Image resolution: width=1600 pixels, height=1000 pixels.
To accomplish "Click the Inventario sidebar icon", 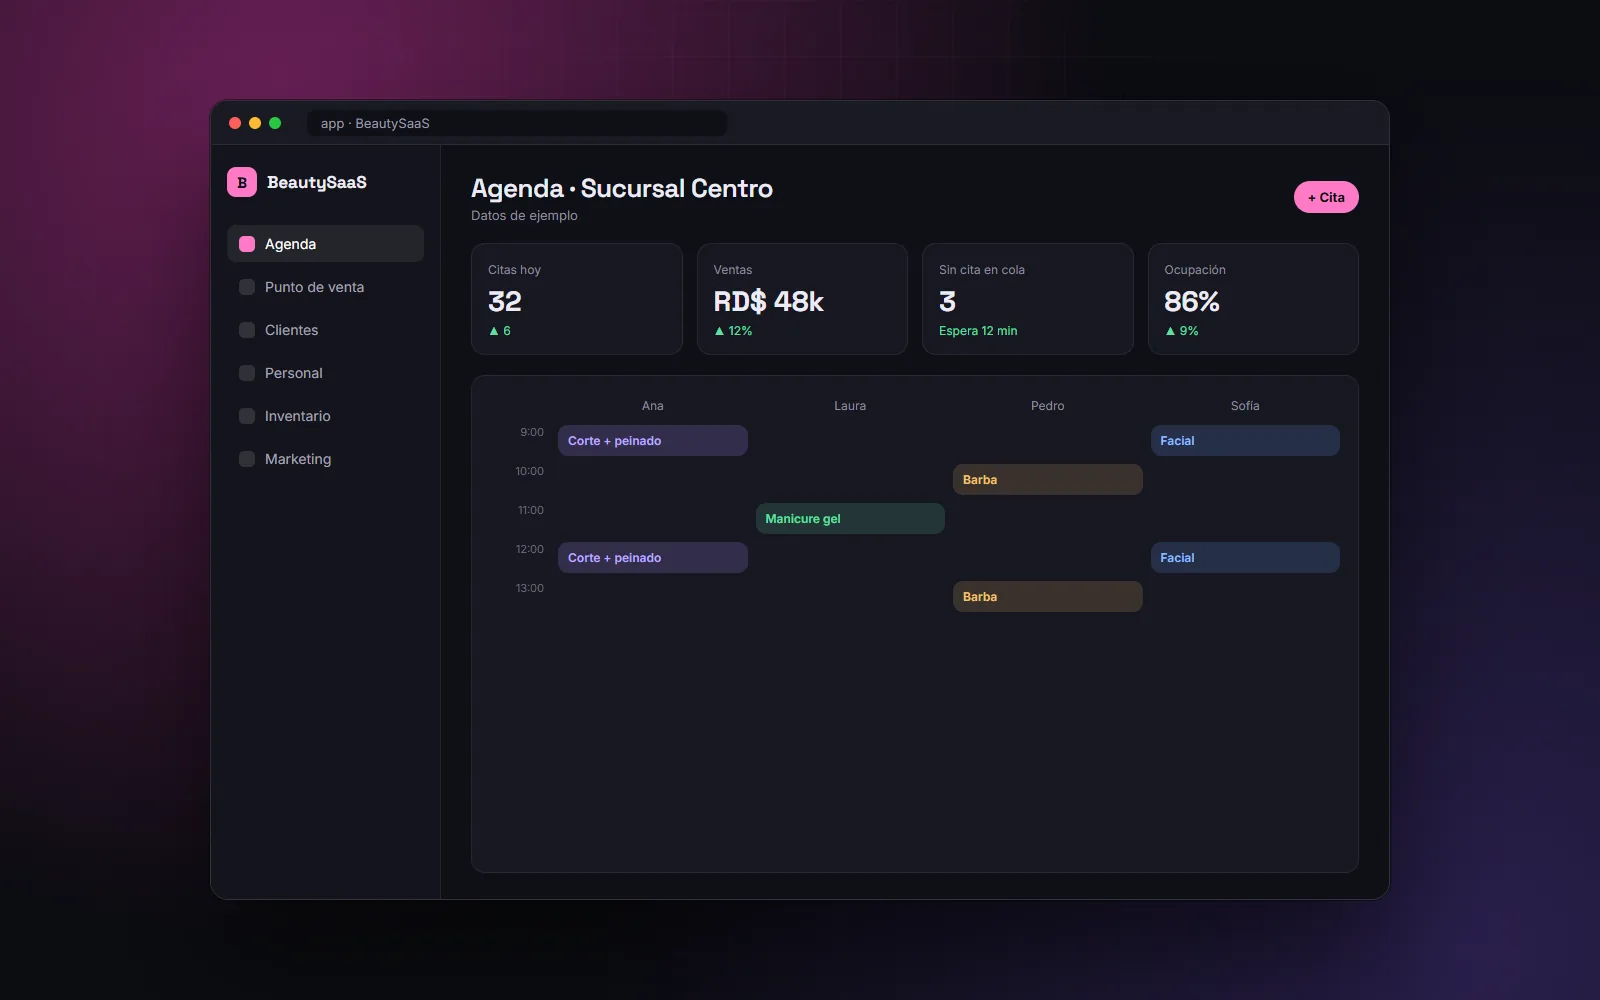I will 247,416.
